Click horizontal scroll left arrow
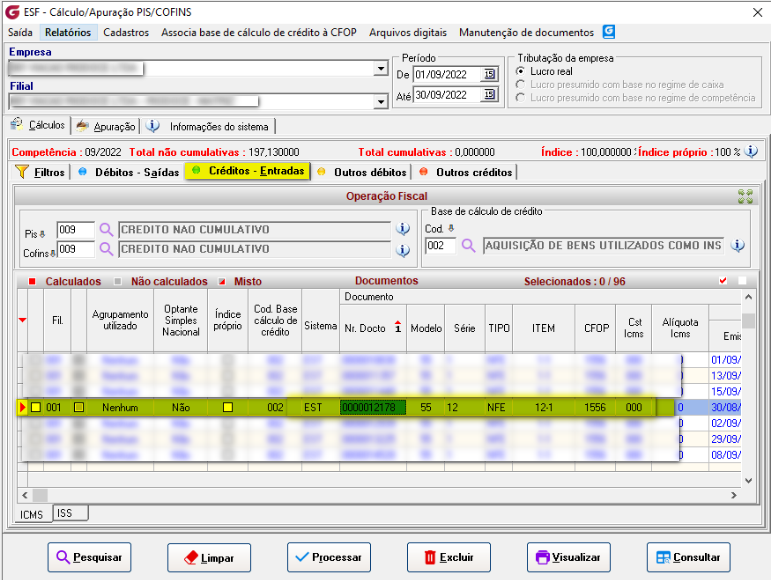Viewport: 771px width, 580px height. (x=25, y=495)
